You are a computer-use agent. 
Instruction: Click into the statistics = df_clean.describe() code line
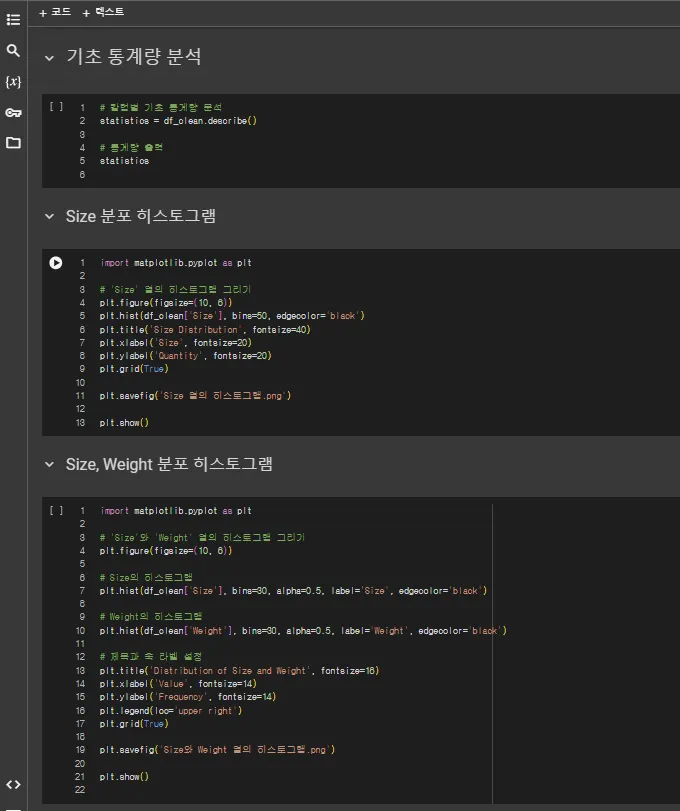(x=178, y=120)
